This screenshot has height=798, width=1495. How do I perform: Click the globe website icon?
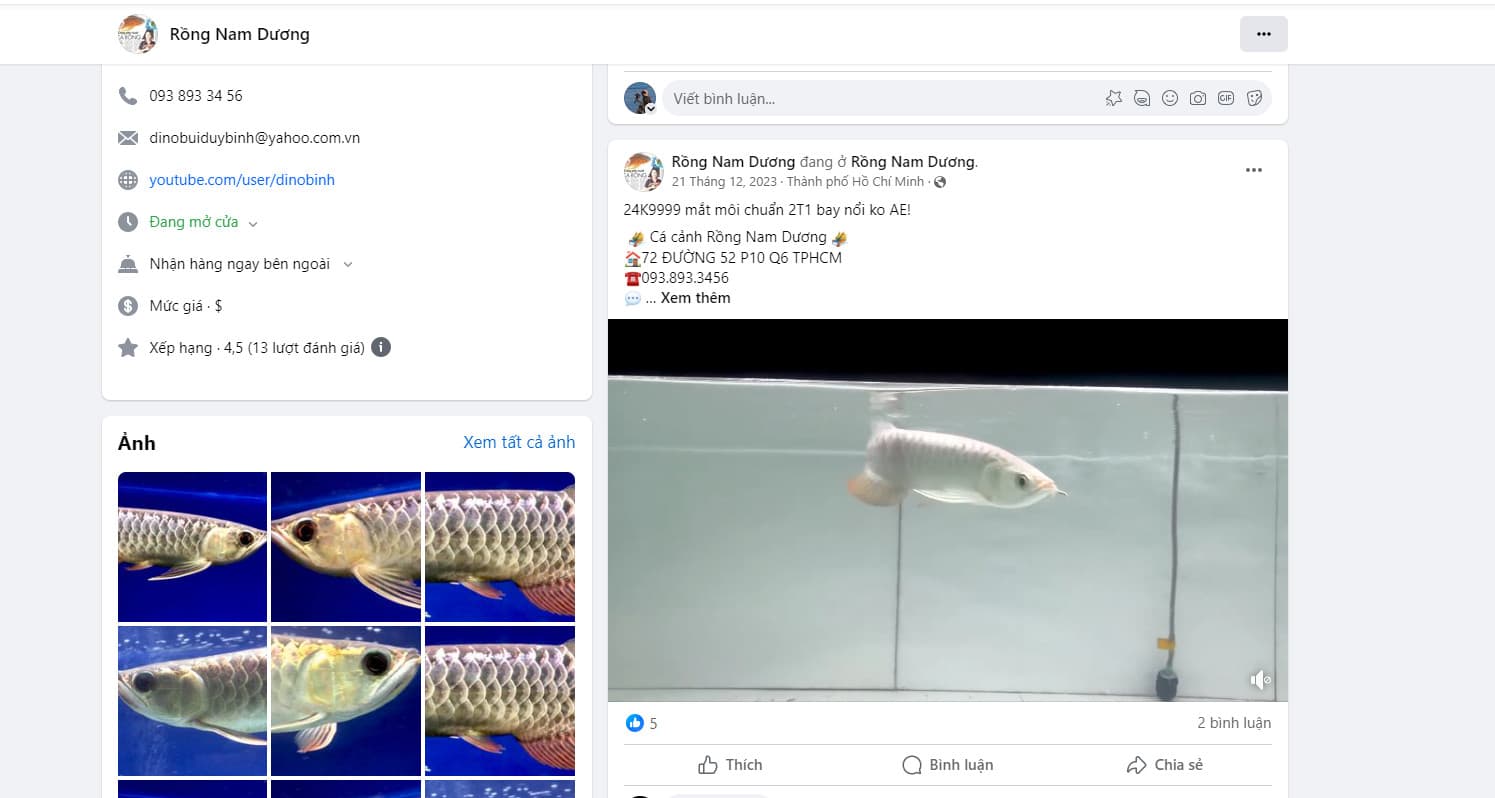pyautogui.click(x=128, y=180)
